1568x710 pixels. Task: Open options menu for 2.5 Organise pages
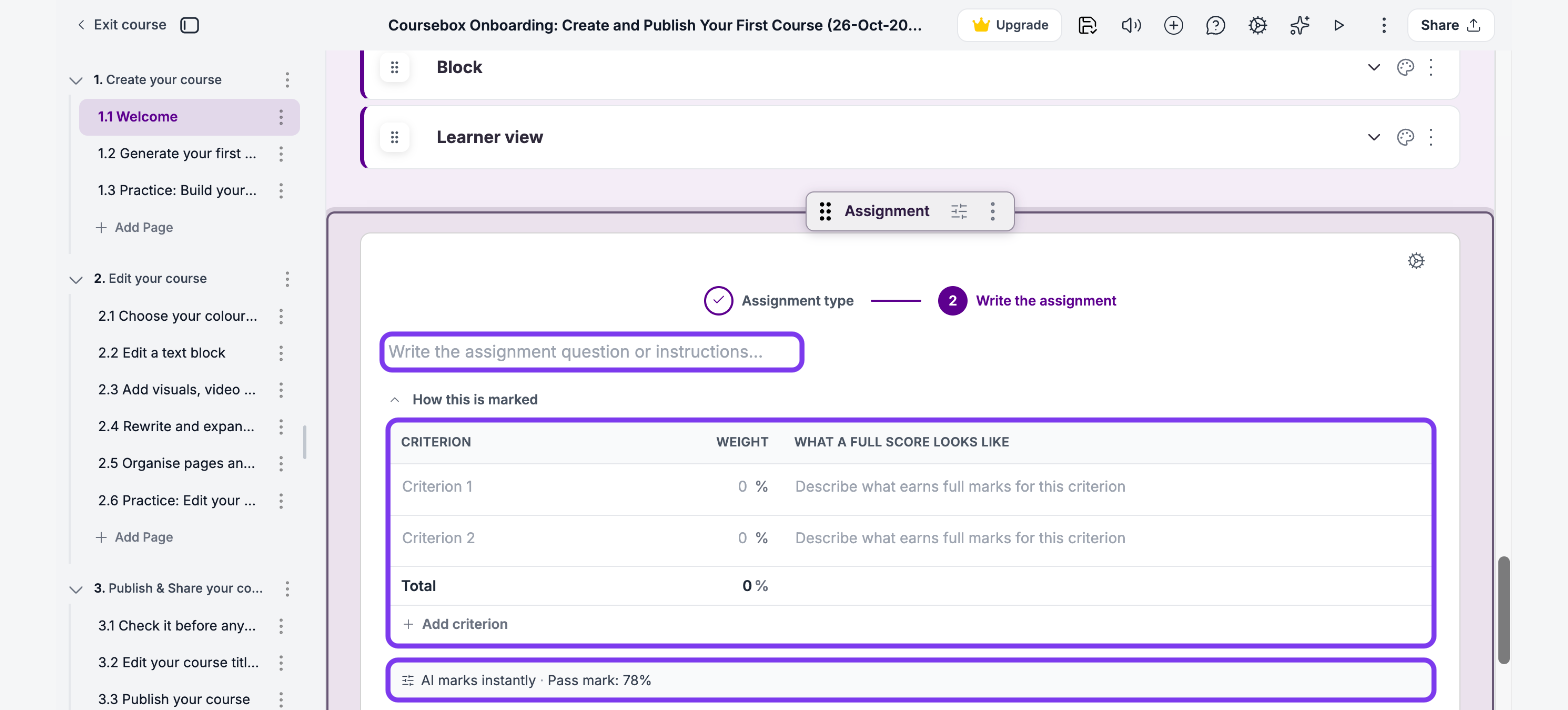tap(281, 464)
